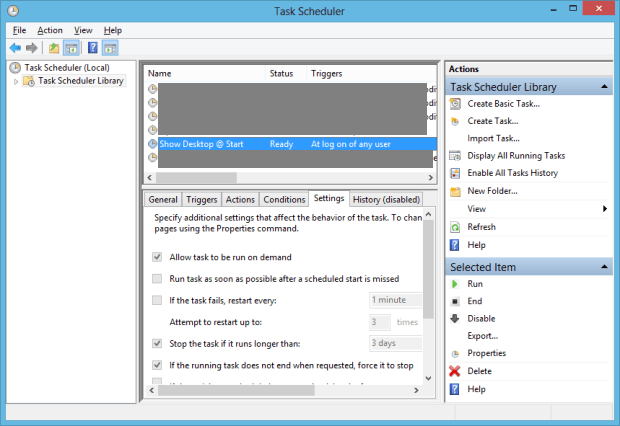Click the Triggers column header
This screenshot has height=426, width=620.
point(372,74)
